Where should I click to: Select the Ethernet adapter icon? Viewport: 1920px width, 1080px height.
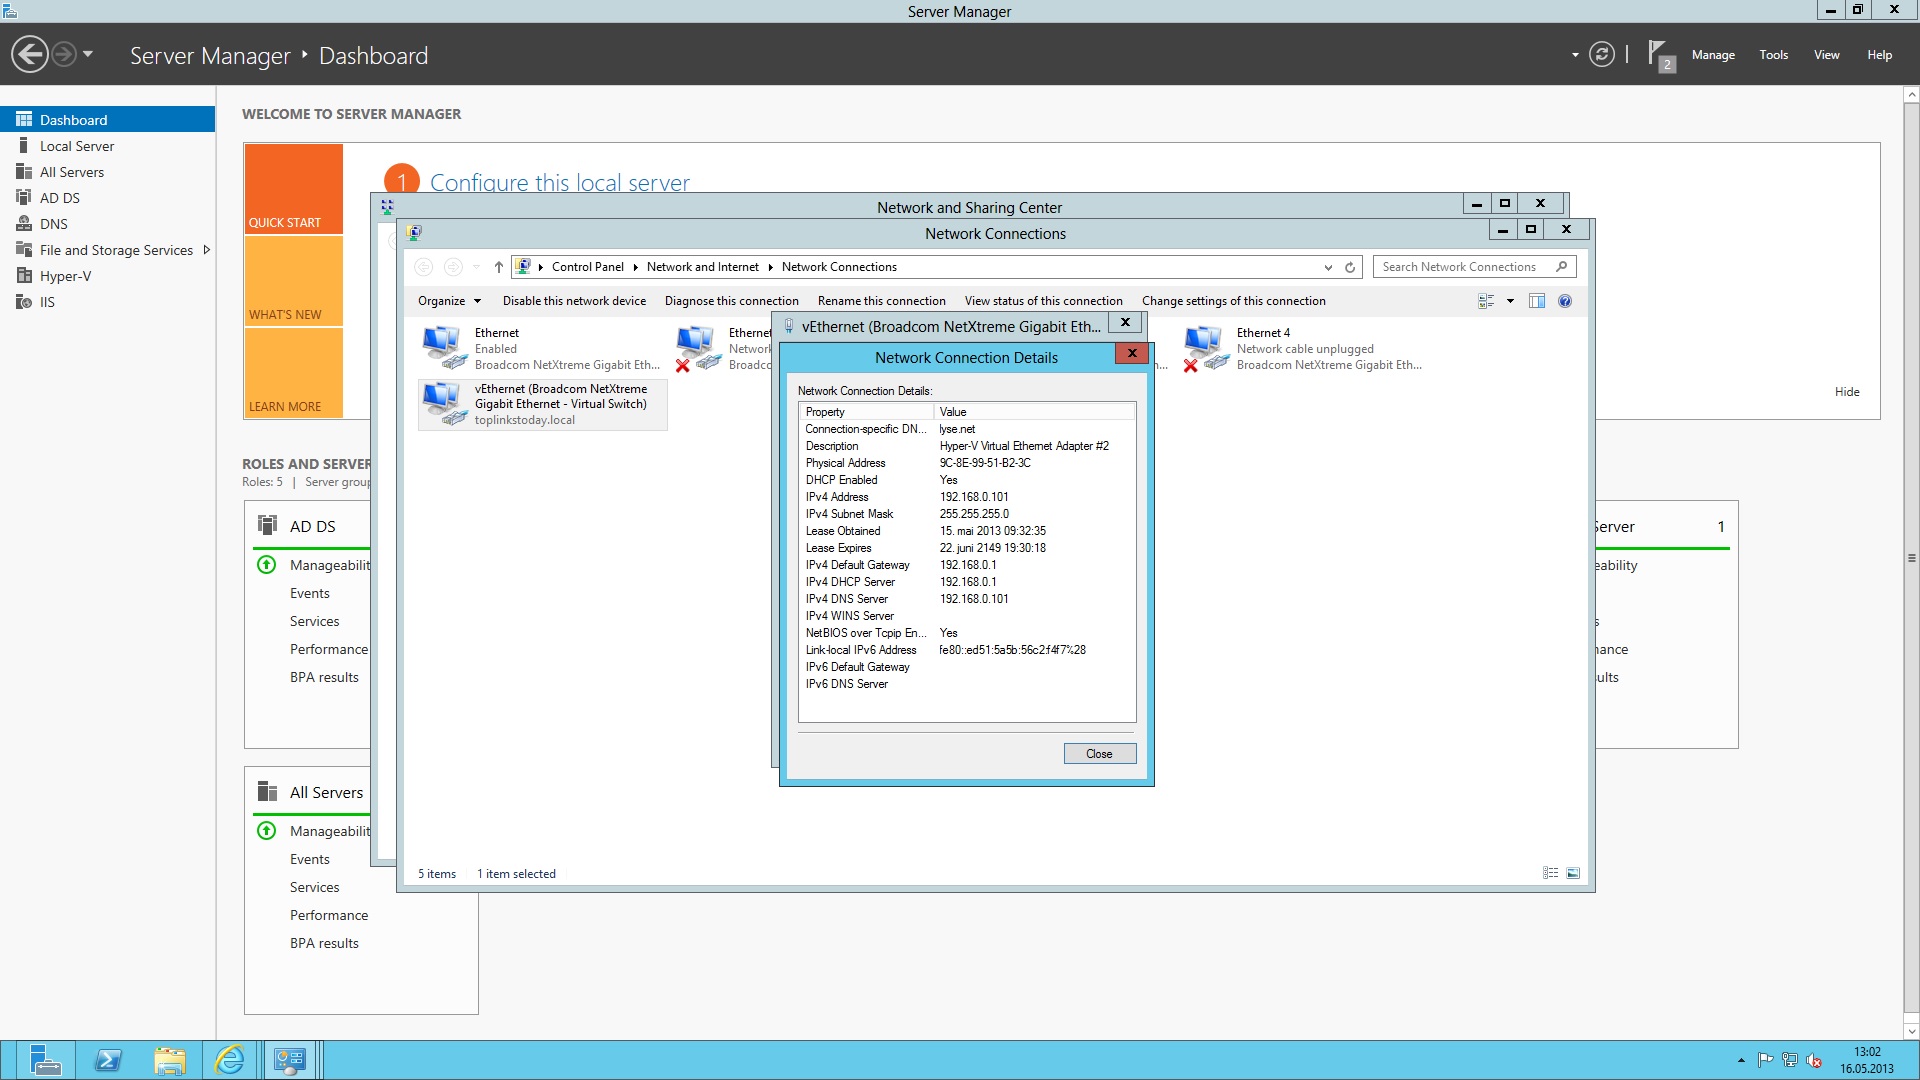(x=443, y=348)
